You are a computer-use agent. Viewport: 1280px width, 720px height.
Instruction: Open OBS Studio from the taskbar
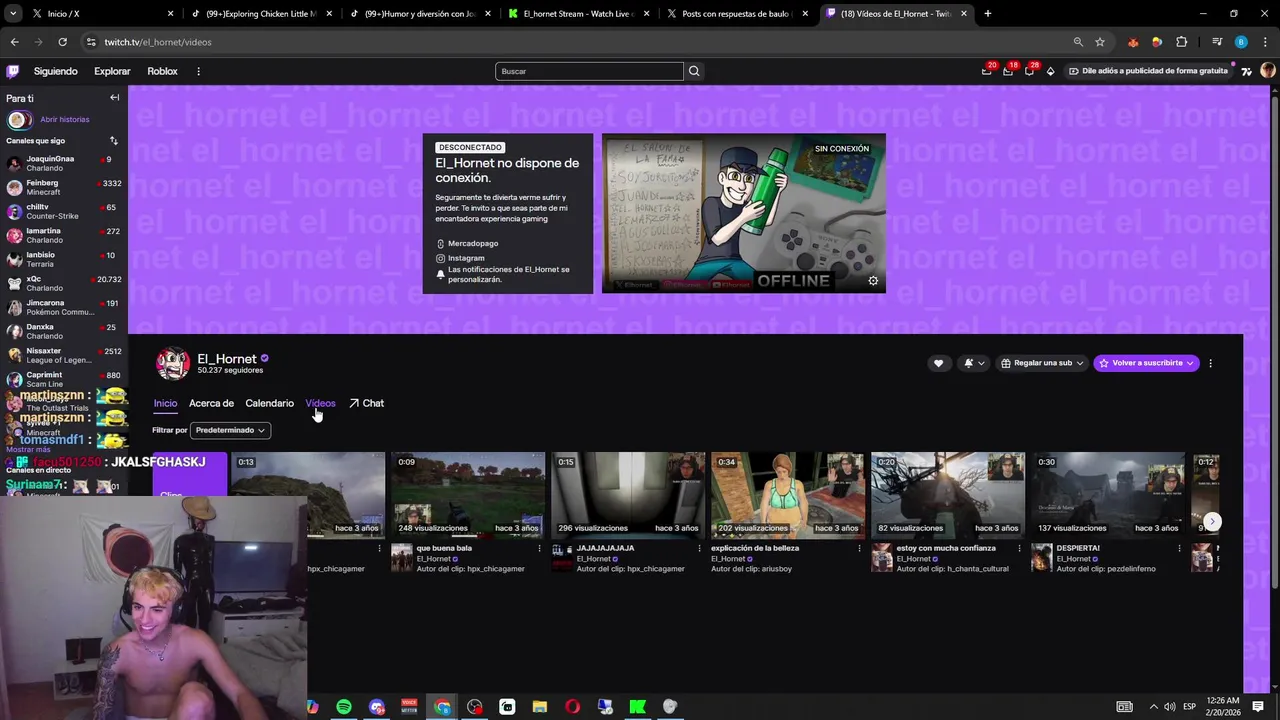(x=474, y=707)
